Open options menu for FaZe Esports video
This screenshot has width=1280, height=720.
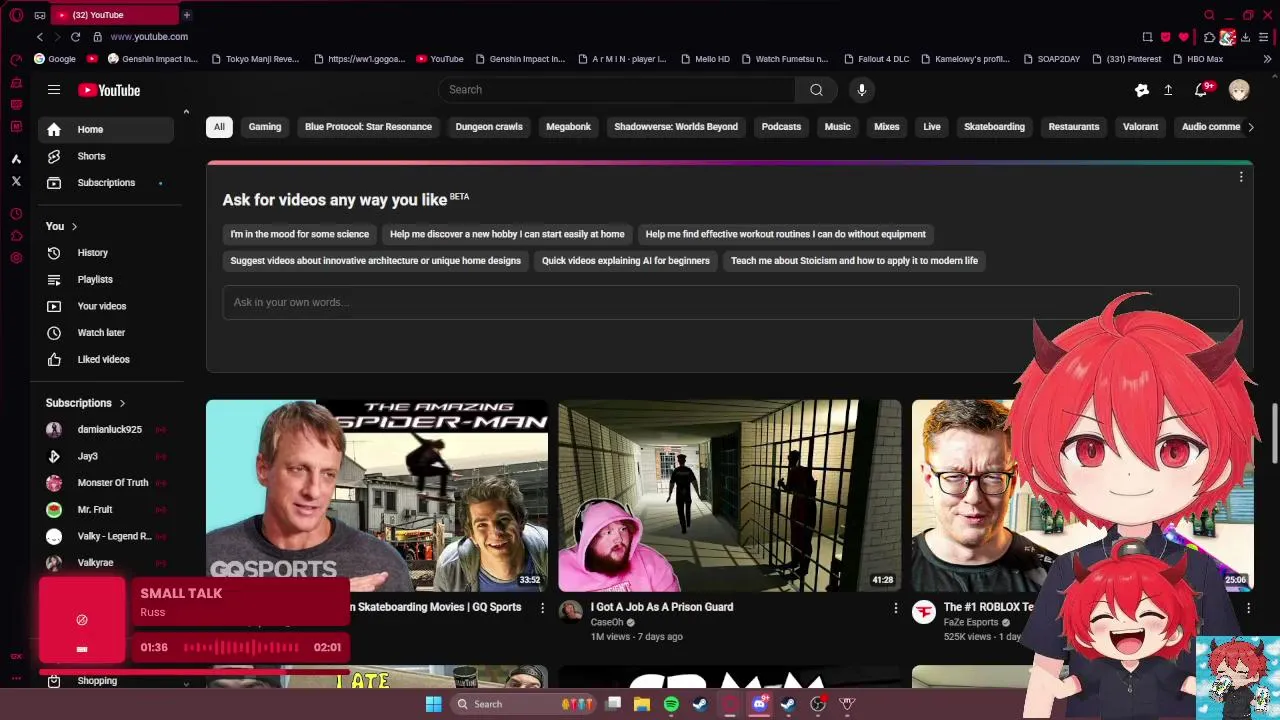pos(1248,608)
